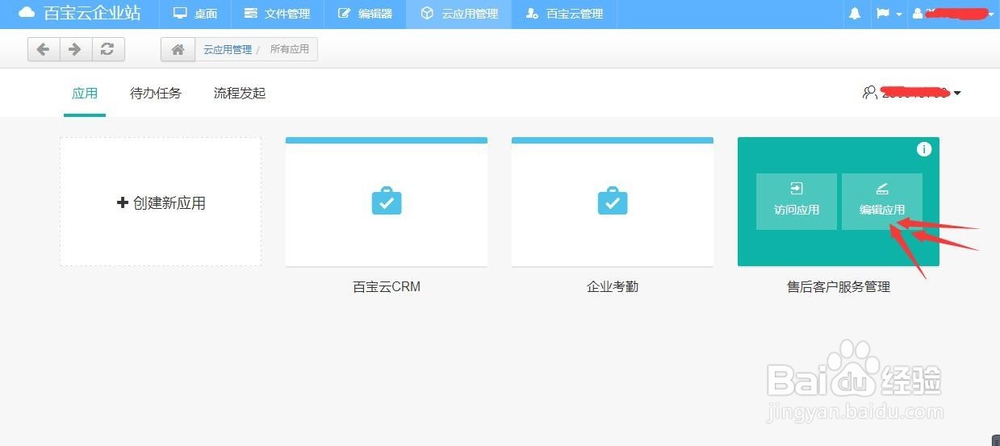
Task: Click the cloud logo icon
Action: 27,13
